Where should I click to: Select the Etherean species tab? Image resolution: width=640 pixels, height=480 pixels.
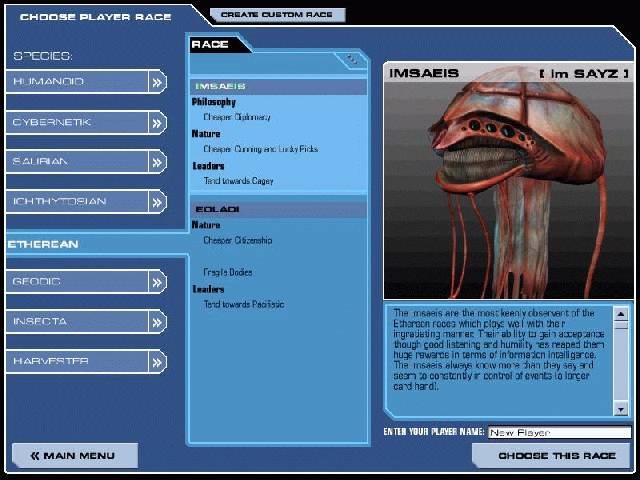click(44, 243)
